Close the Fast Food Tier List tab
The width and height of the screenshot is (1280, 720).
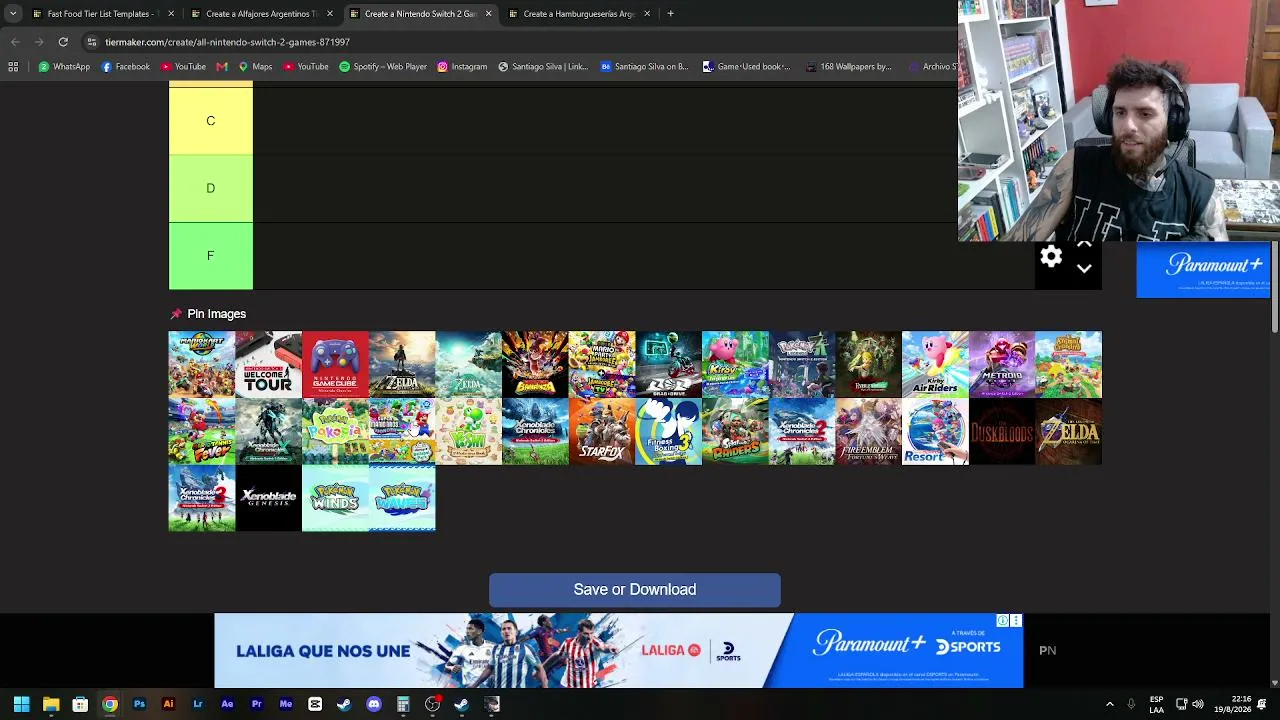click(x=171, y=14)
